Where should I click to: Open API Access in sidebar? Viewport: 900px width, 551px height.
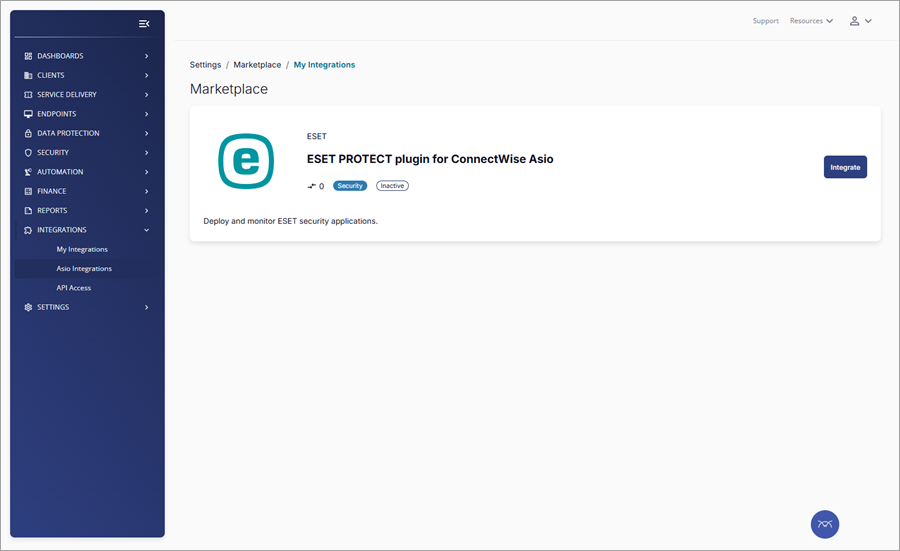(x=73, y=288)
